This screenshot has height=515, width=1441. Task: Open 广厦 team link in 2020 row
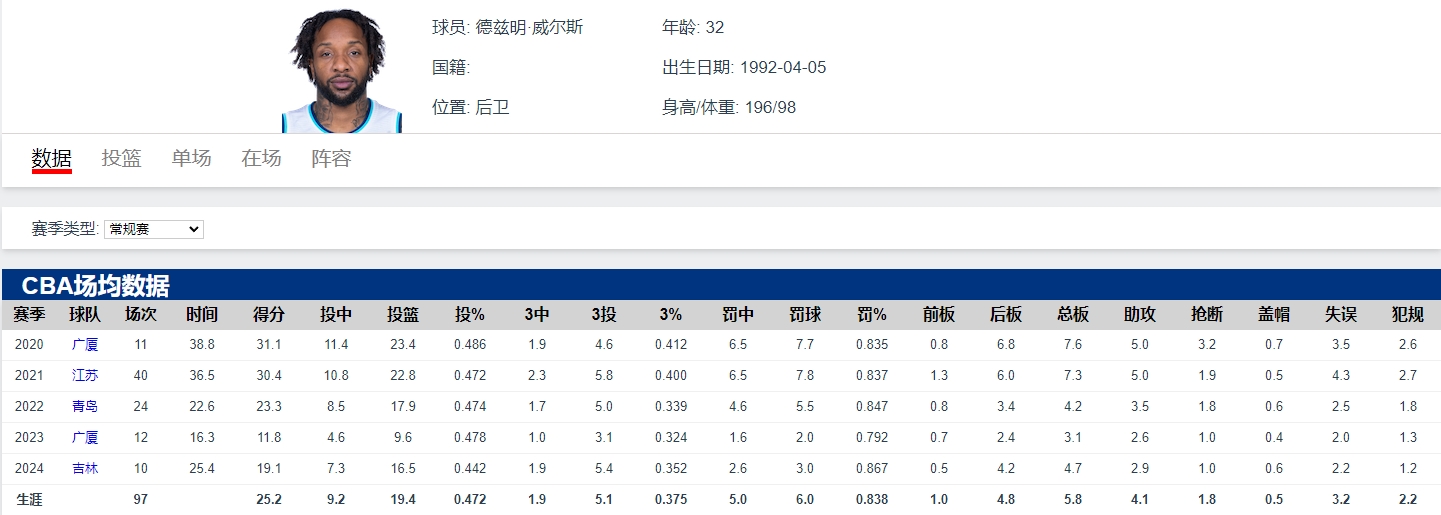pyautogui.click(x=85, y=344)
